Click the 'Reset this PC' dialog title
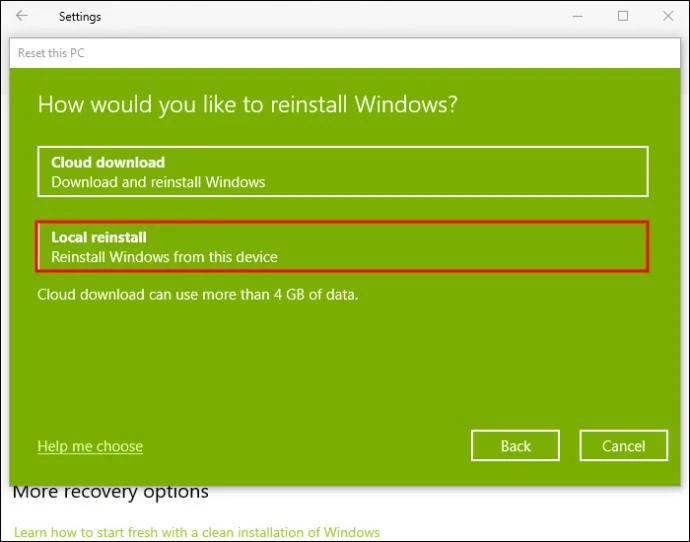Screen dimensions: 690x542 51,53
